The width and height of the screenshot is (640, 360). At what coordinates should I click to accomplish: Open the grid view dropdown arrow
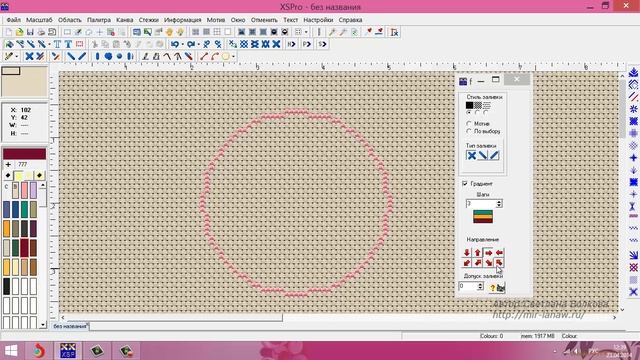306,32
